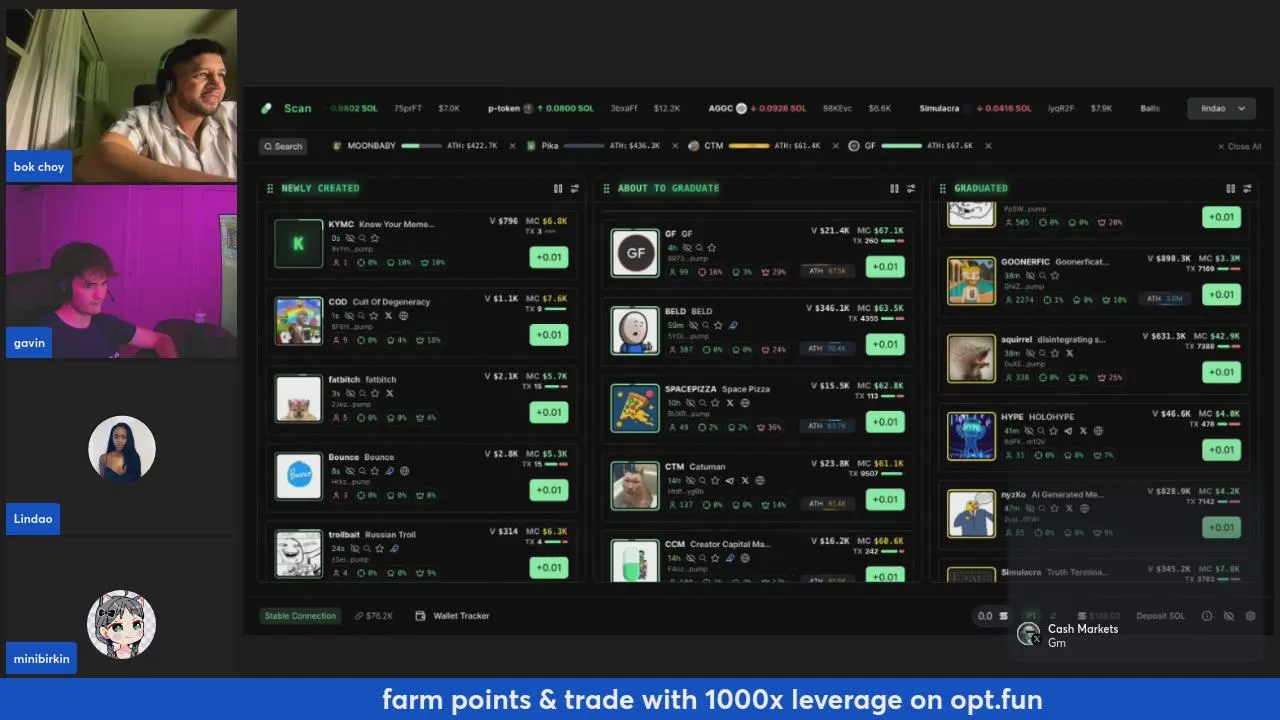Screen dimensions: 1280x720
Task: Click the BELD pump pill icon
Action: click(x=733, y=325)
